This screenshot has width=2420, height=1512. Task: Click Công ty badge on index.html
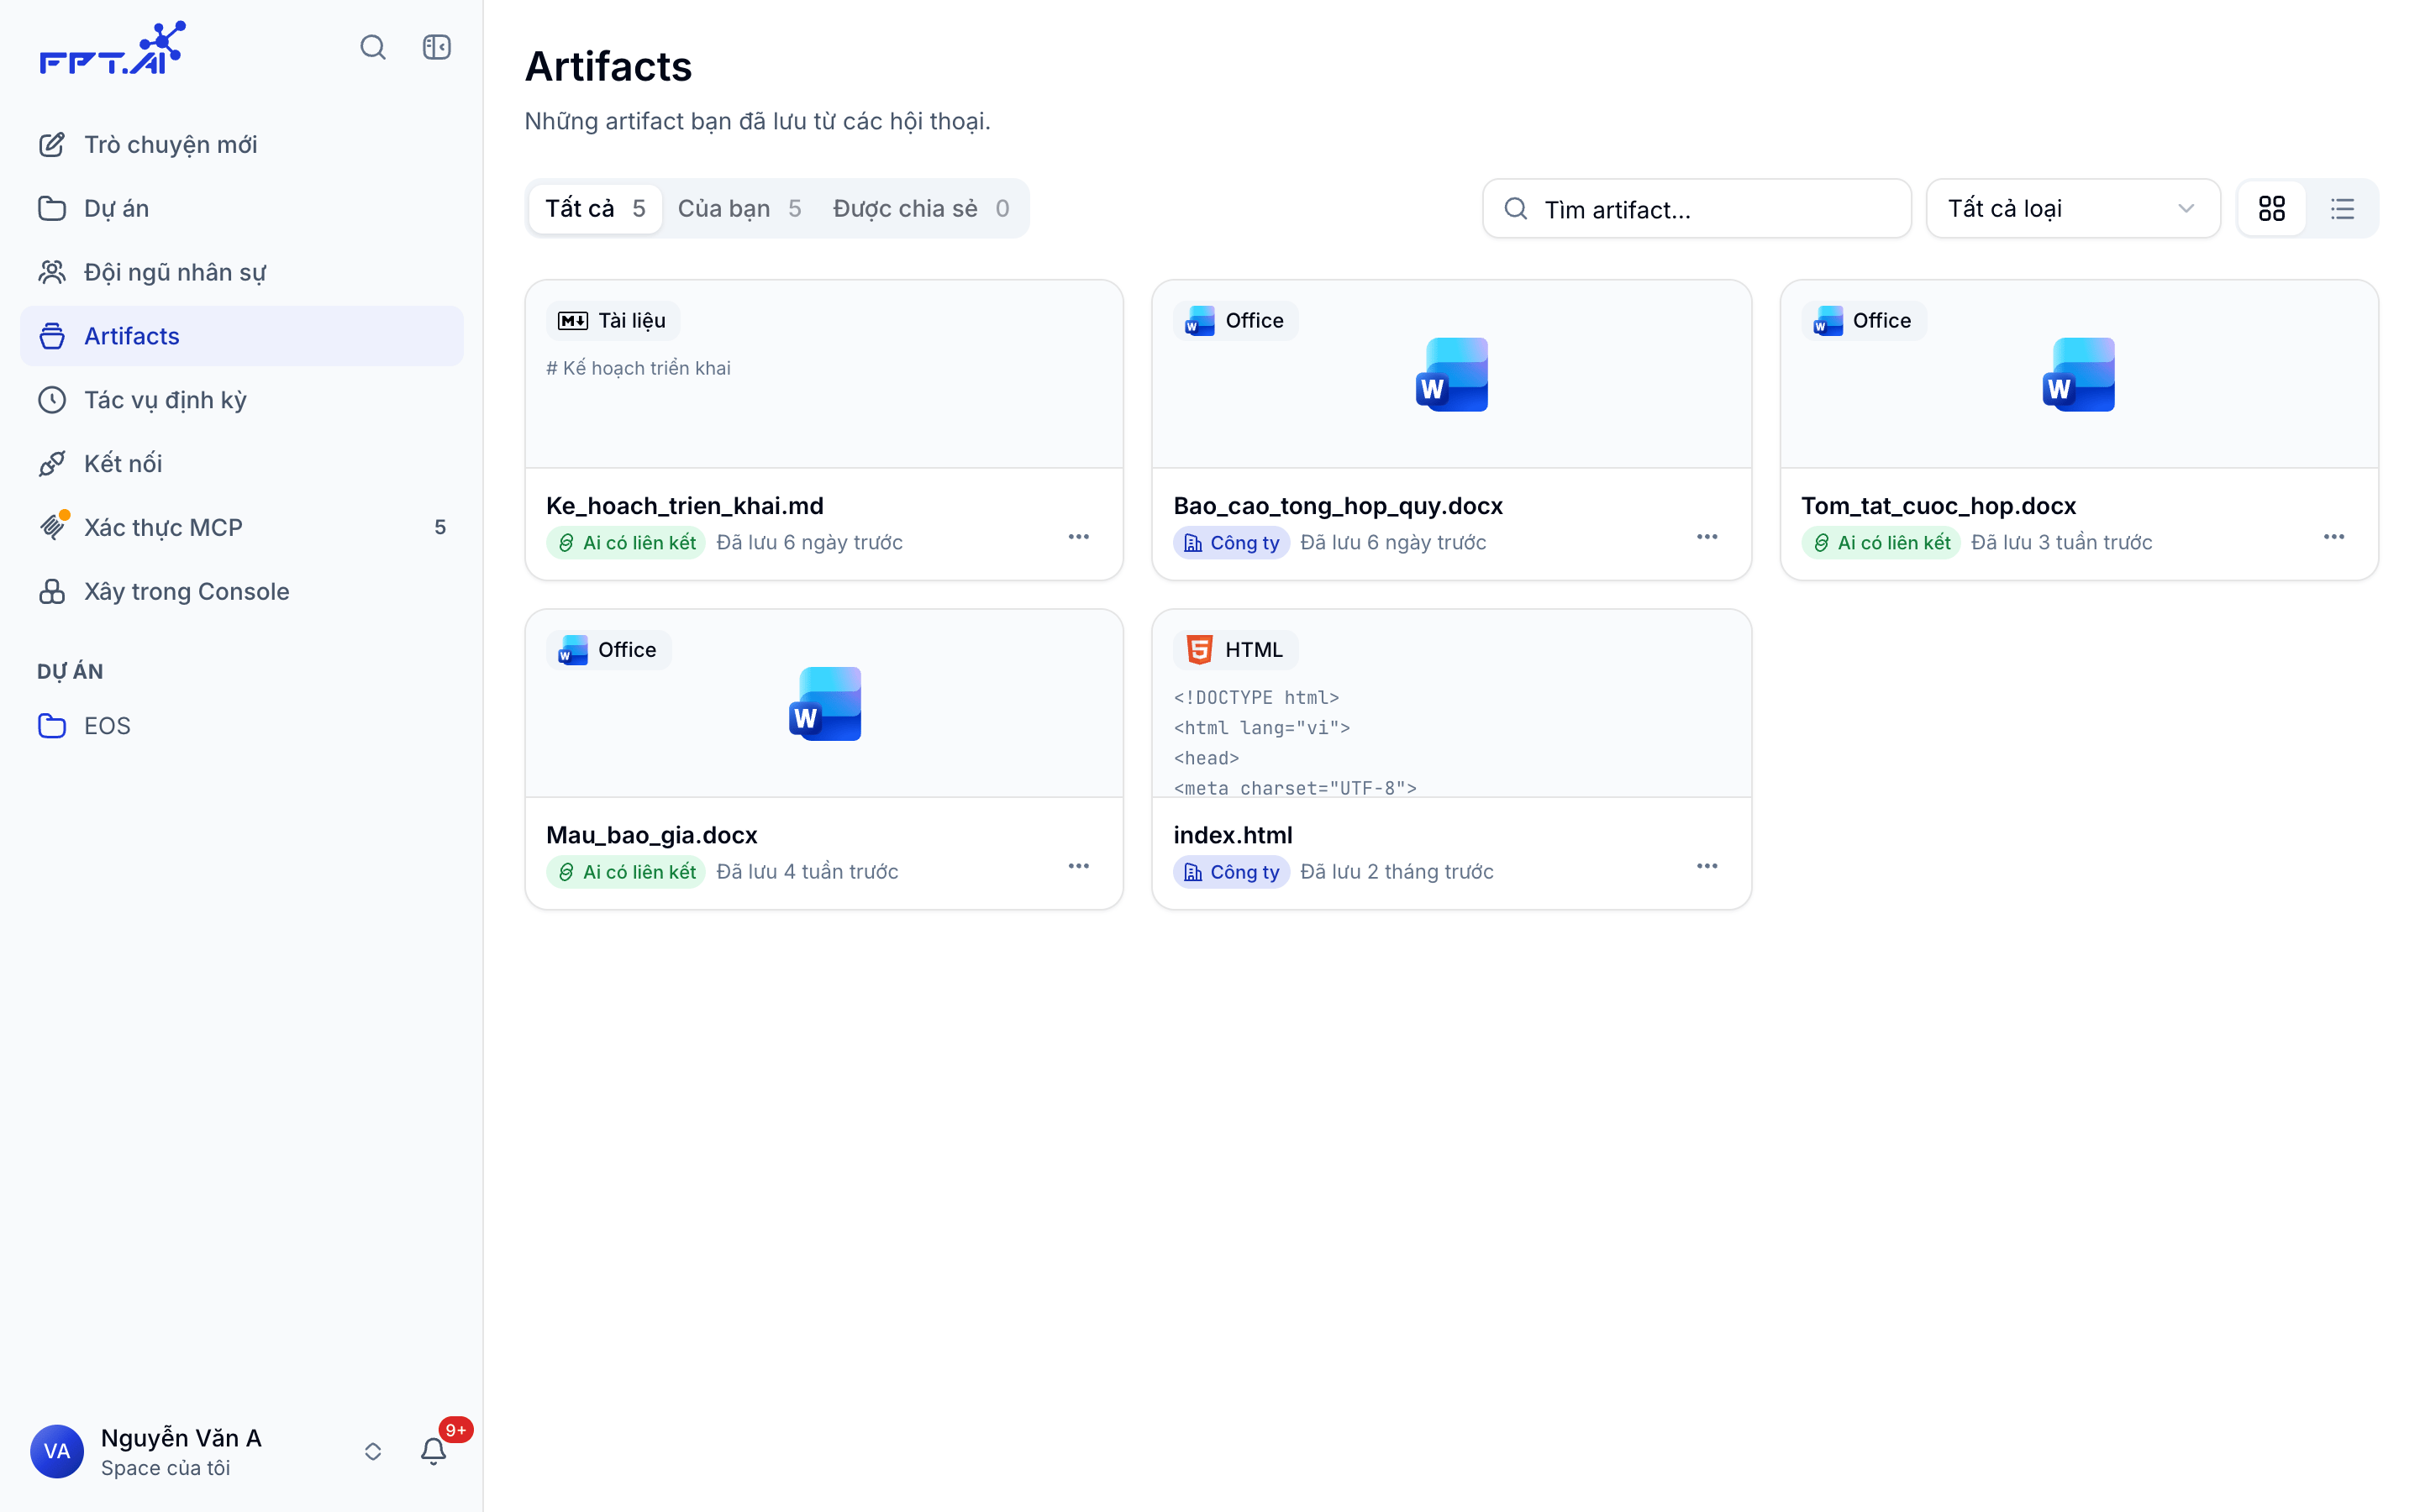[1231, 871]
